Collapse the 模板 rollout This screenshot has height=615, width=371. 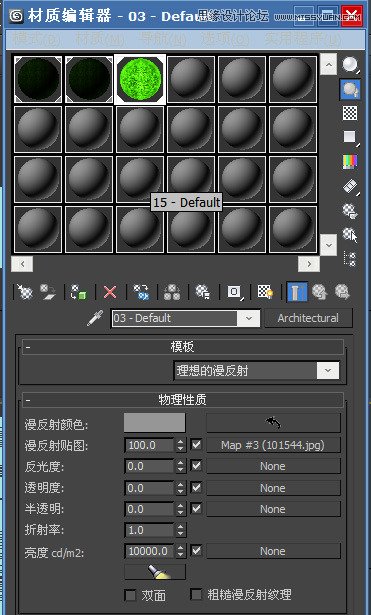point(183,347)
